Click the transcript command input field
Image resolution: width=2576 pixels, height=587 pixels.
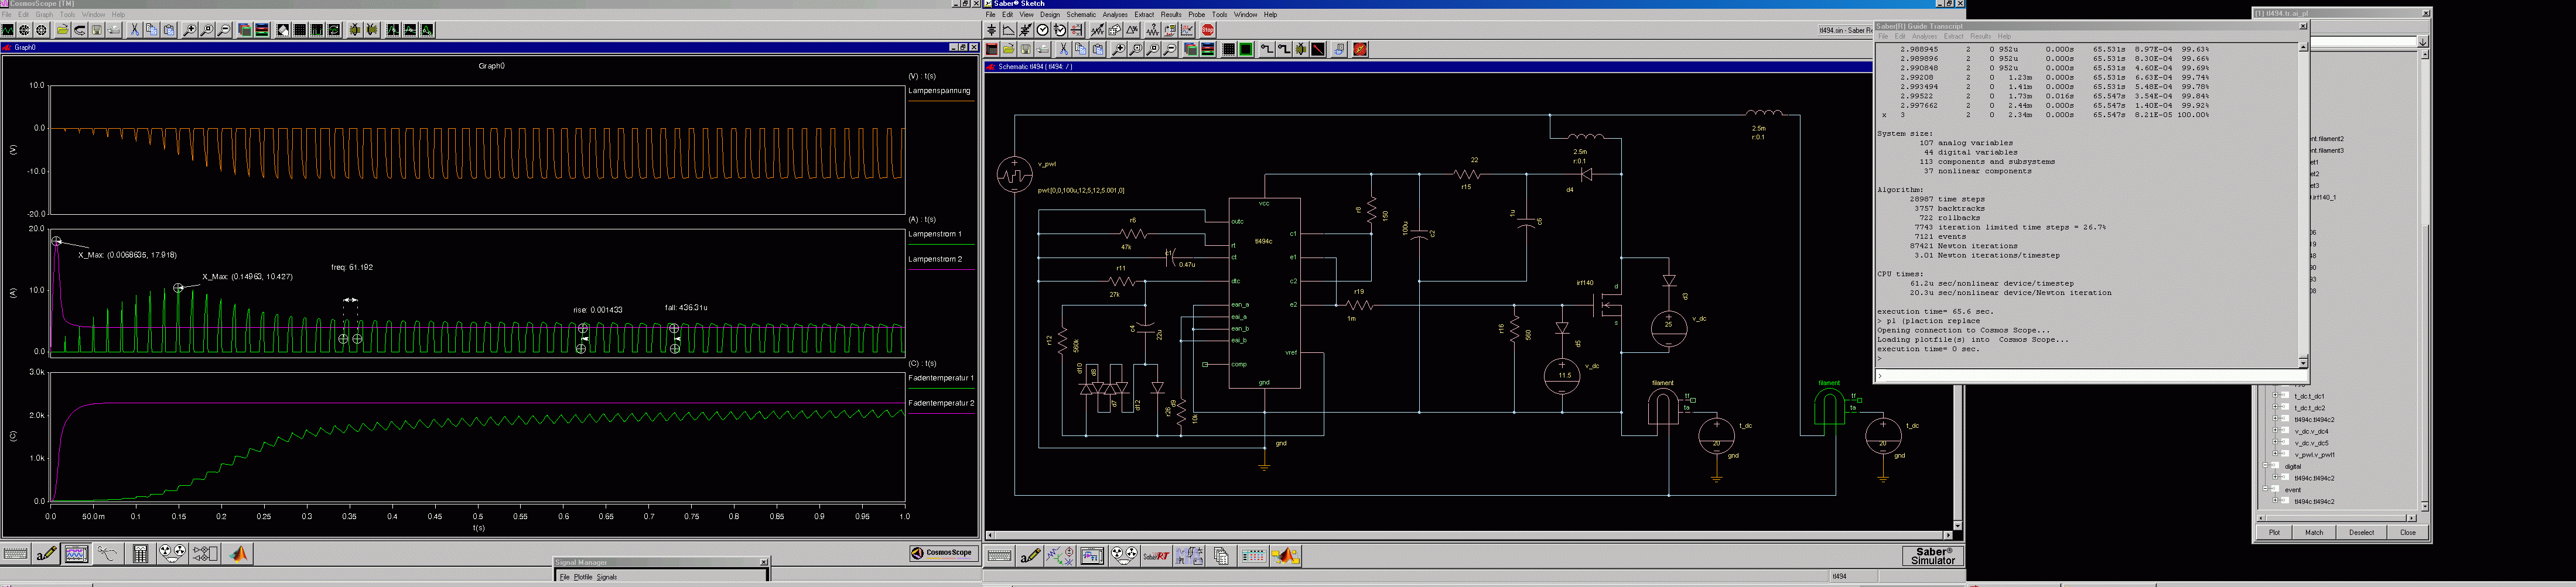[2090, 376]
